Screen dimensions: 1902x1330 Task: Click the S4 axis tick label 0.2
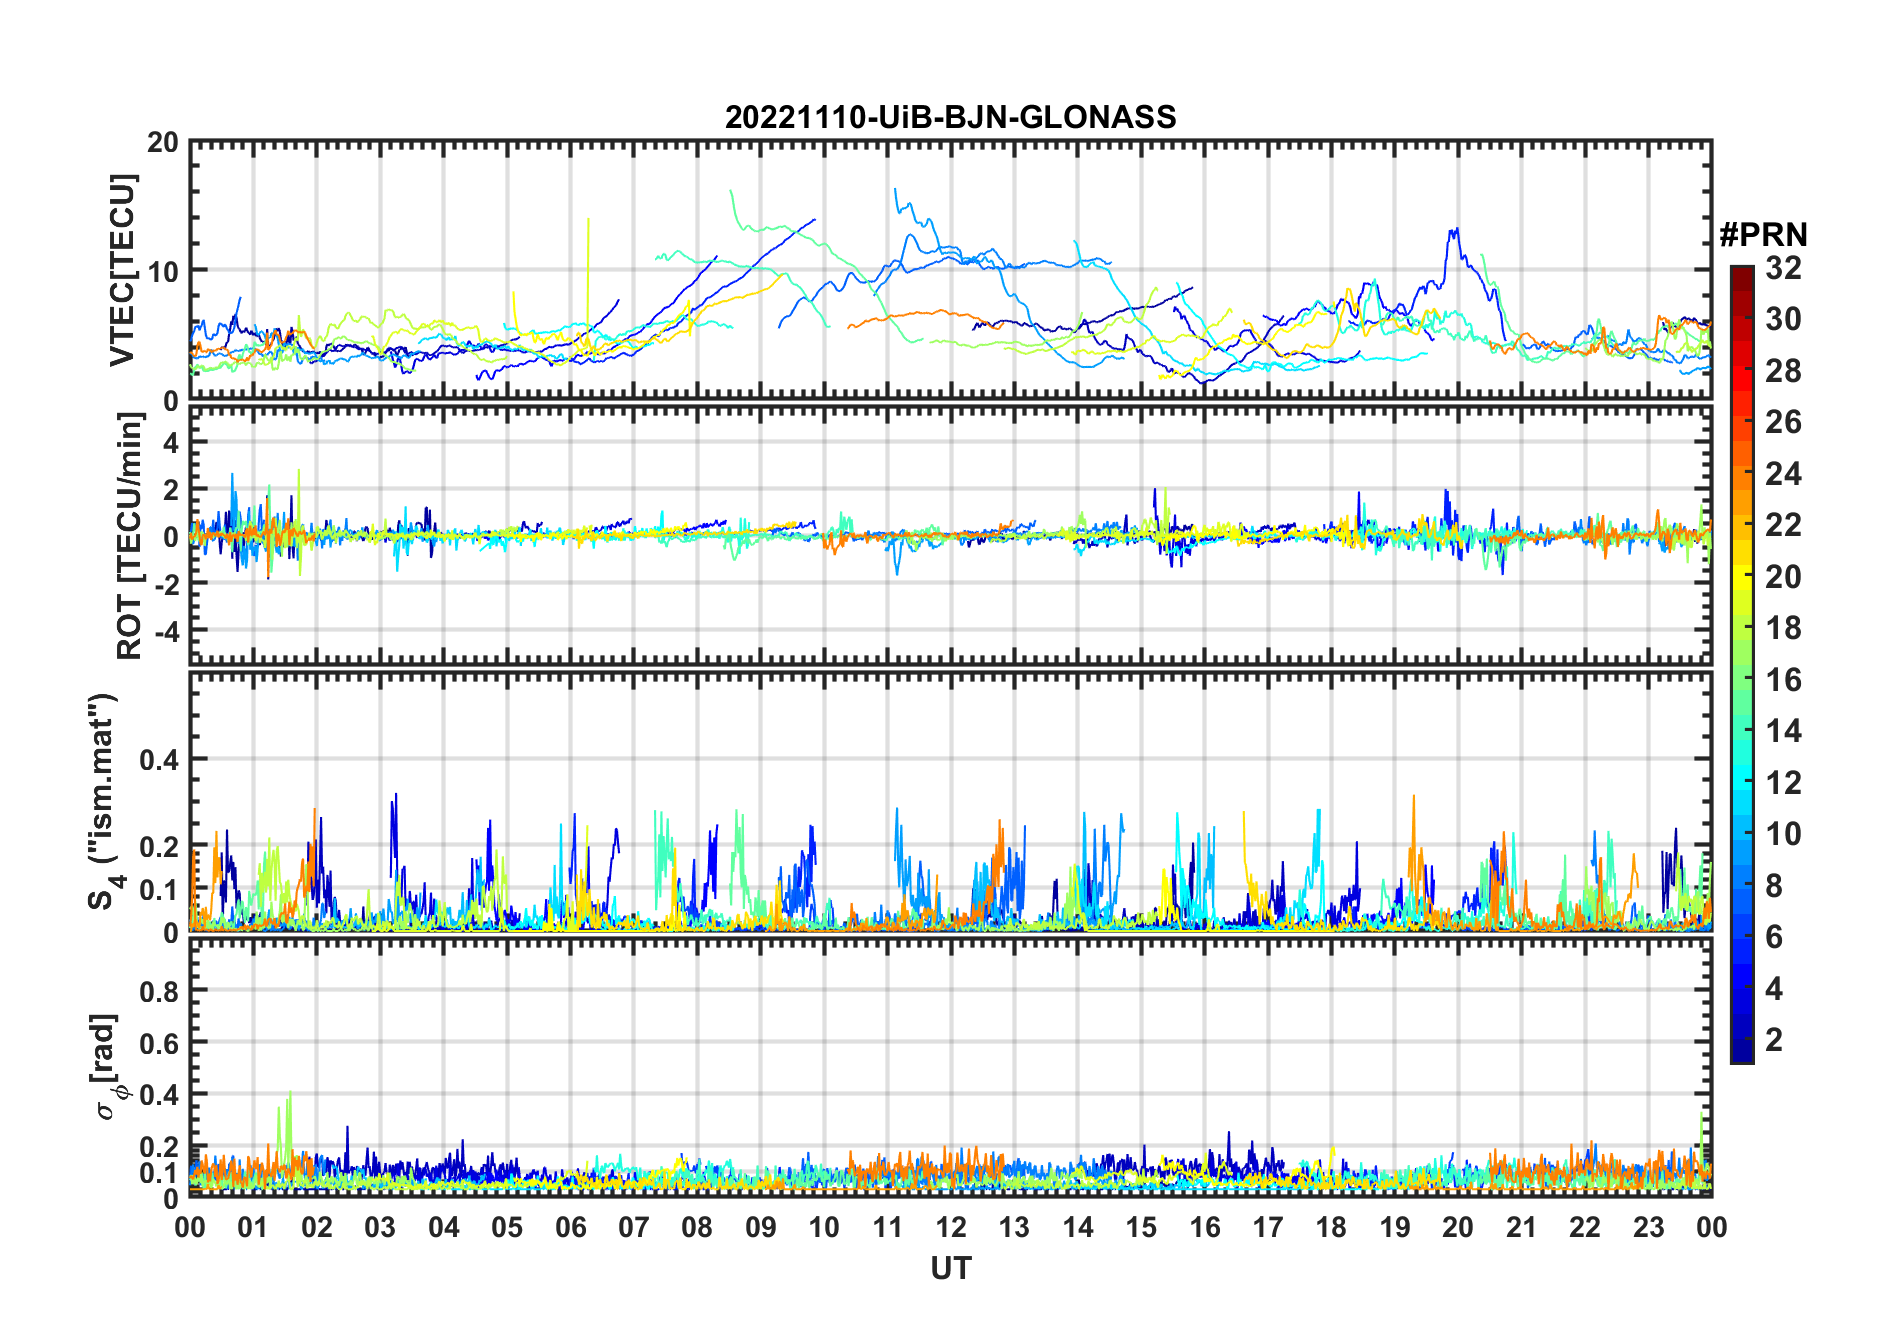159,847
